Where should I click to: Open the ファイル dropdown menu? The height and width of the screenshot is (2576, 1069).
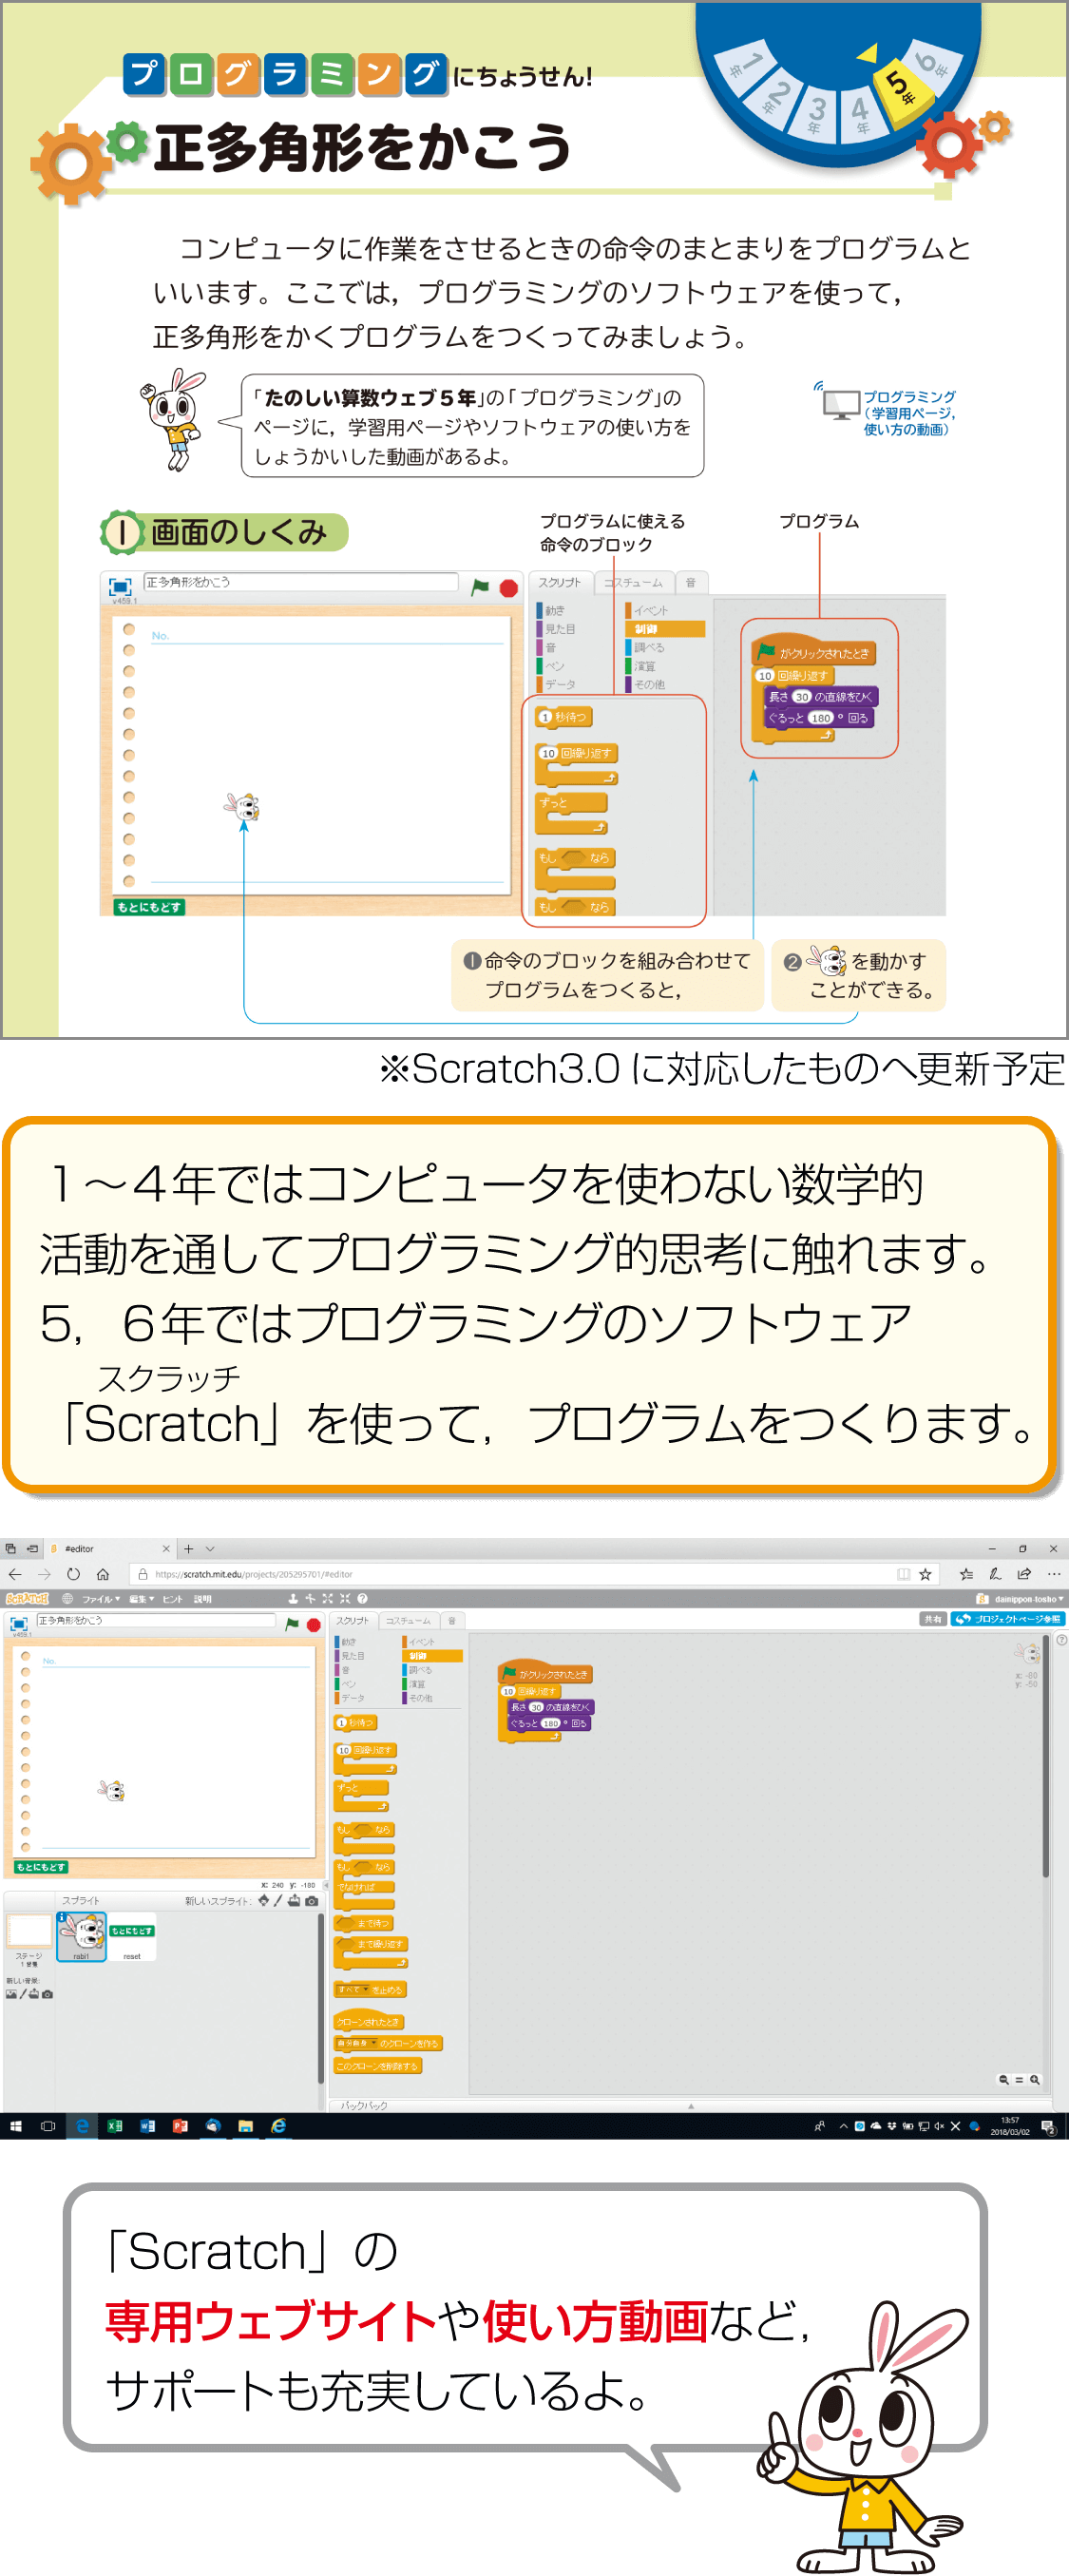[x=101, y=1599]
